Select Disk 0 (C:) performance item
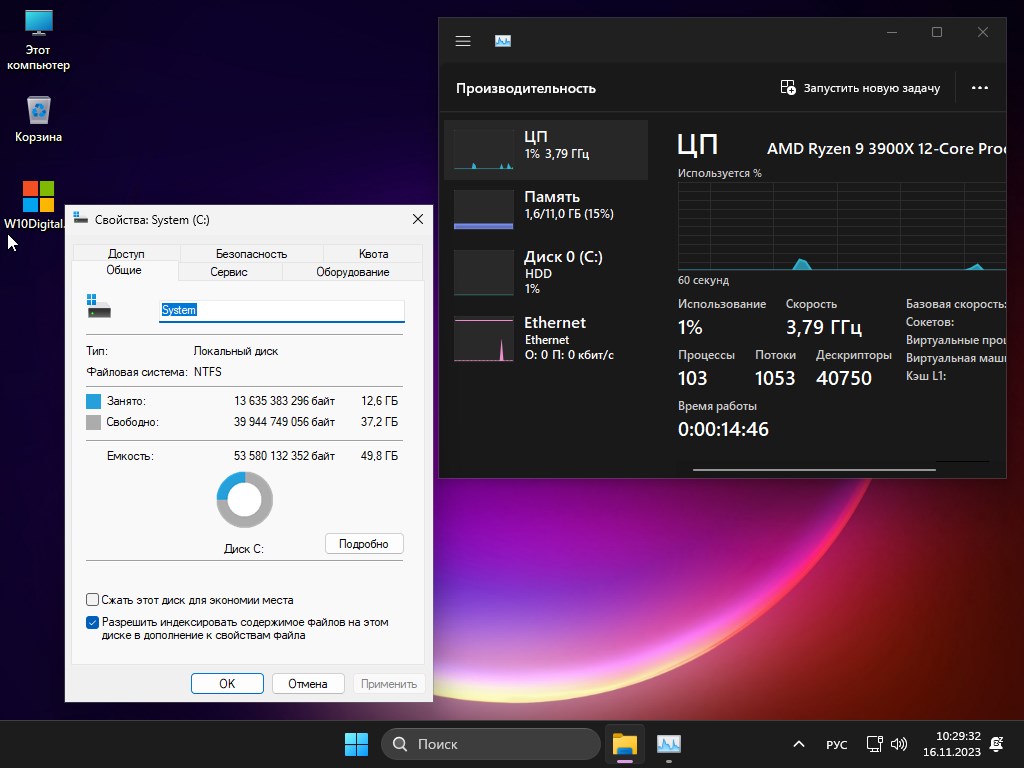Image resolution: width=1024 pixels, height=768 pixels. click(x=546, y=270)
